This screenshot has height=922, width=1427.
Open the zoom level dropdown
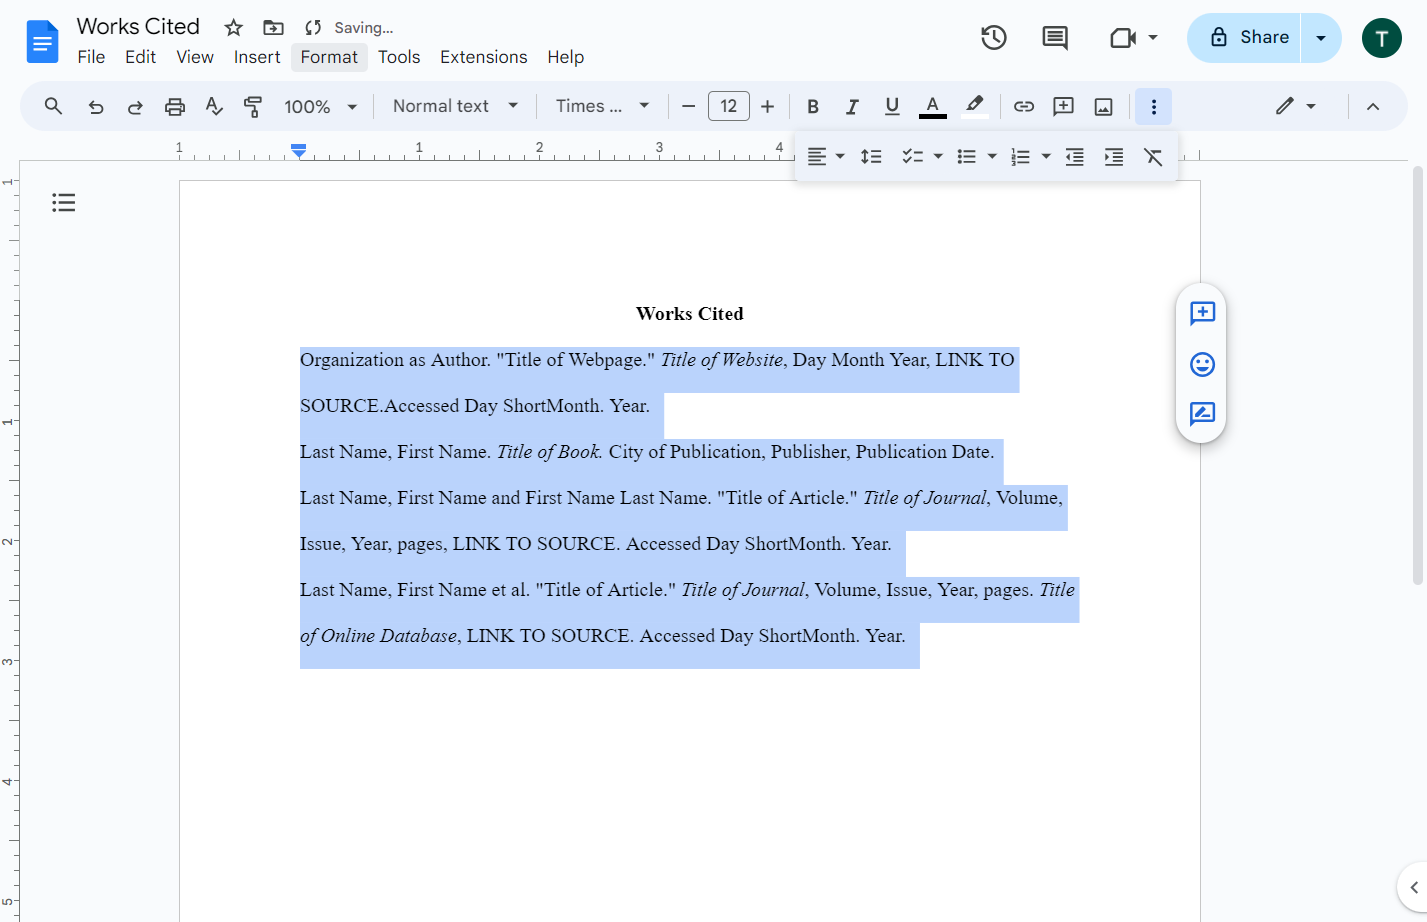(321, 107)
